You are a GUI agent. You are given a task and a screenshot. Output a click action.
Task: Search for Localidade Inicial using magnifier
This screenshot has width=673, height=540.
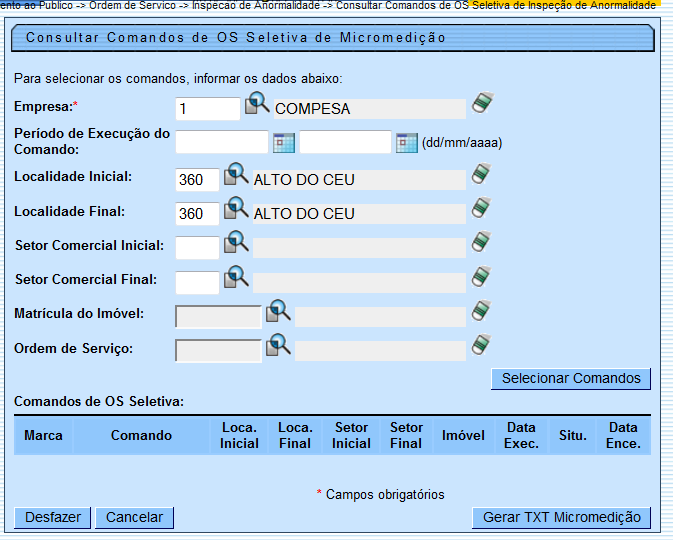(x=236, y=176)
